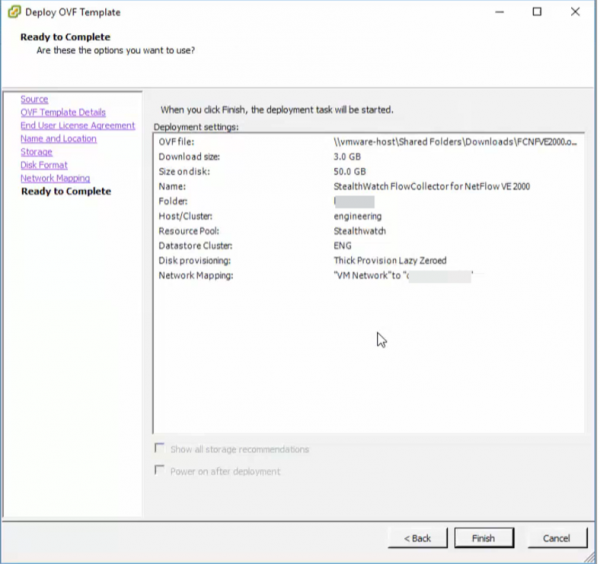Go to OVF Template Details step
Screen dimensions: 600x564
(62, 113)
